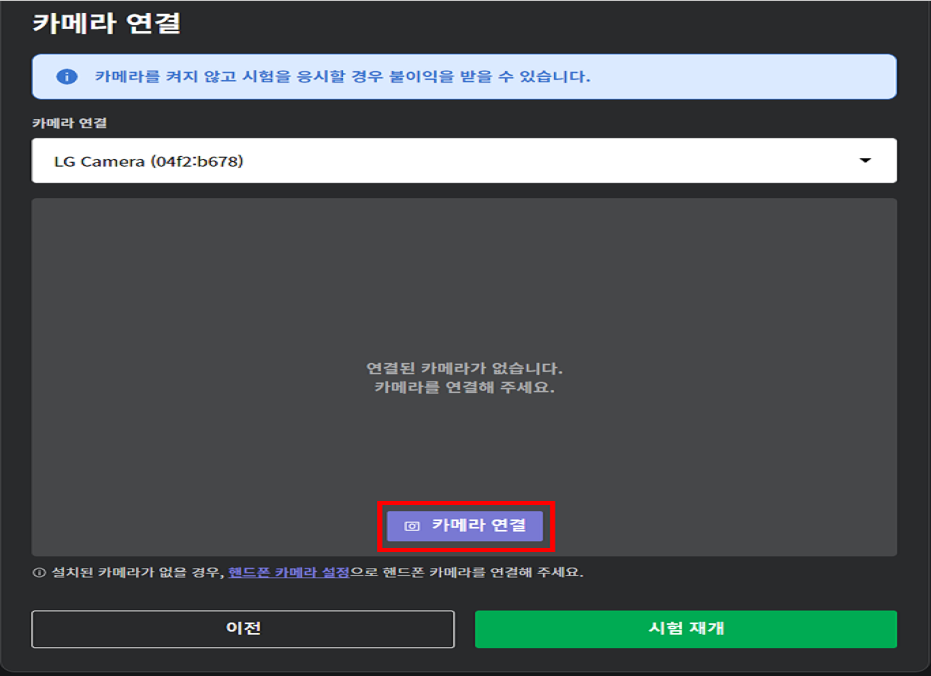This screenshot has width=931, height=676.
Task: Click '핸드폰 카메라를 연결해 주세요' footnote ending
Action: (x=481, y=573)
